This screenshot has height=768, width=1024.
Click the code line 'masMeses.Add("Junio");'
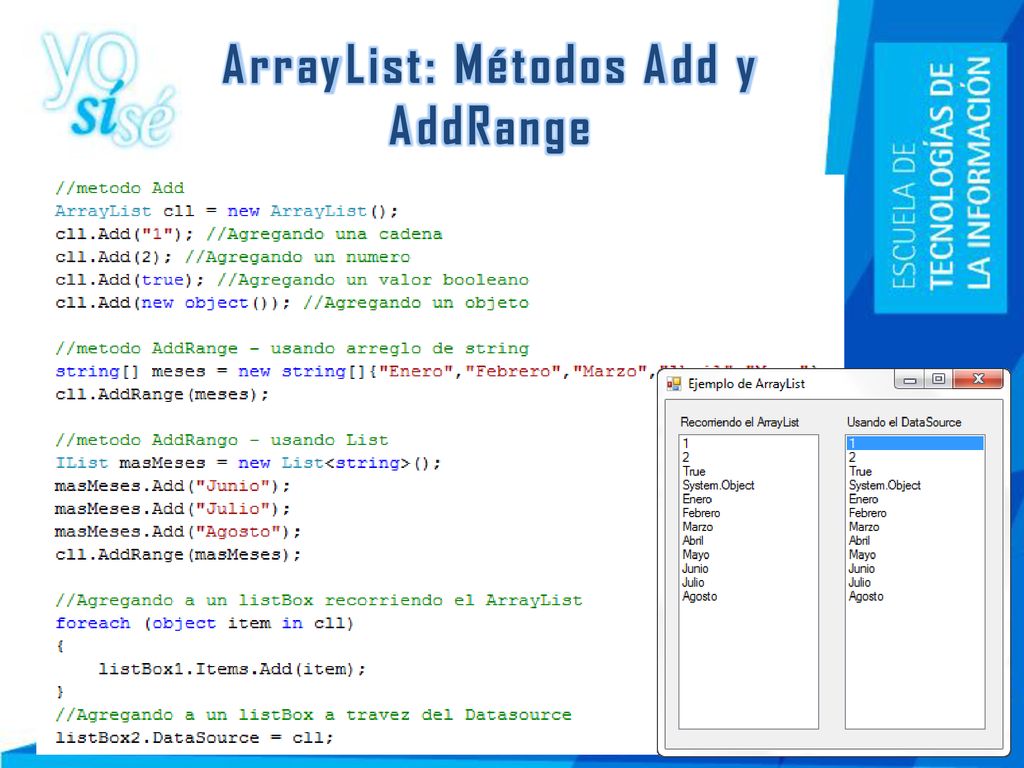172,486
